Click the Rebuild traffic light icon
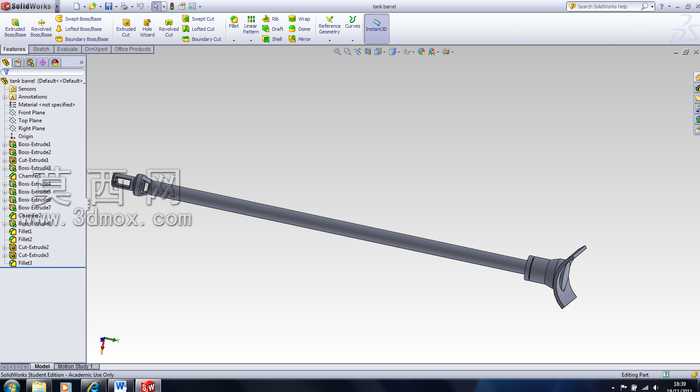This screenshot has height=392, width=700. (x=171, y=6)
